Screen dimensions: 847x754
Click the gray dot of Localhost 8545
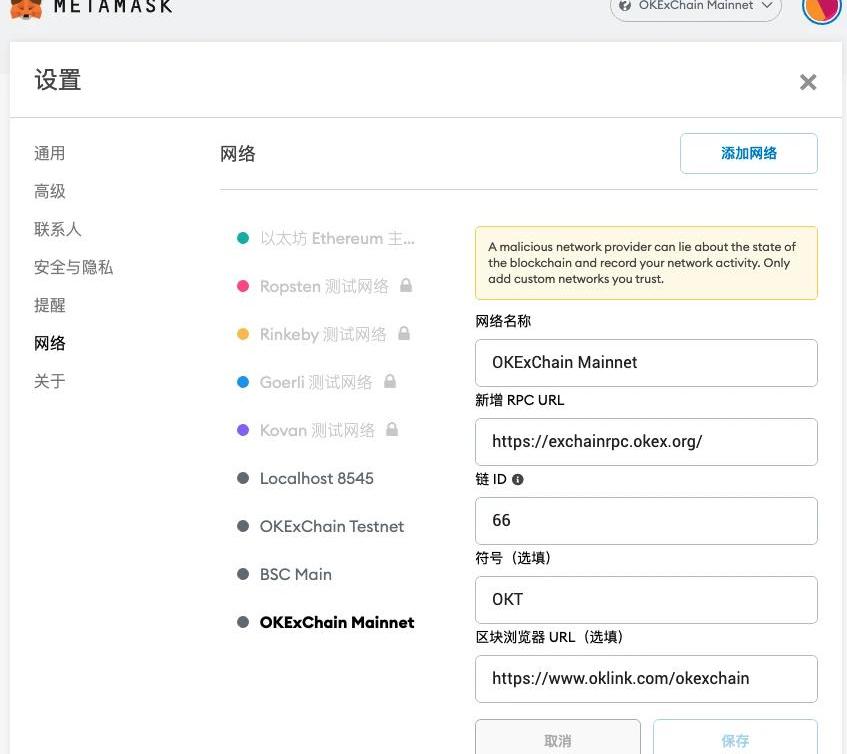[243, 478]
